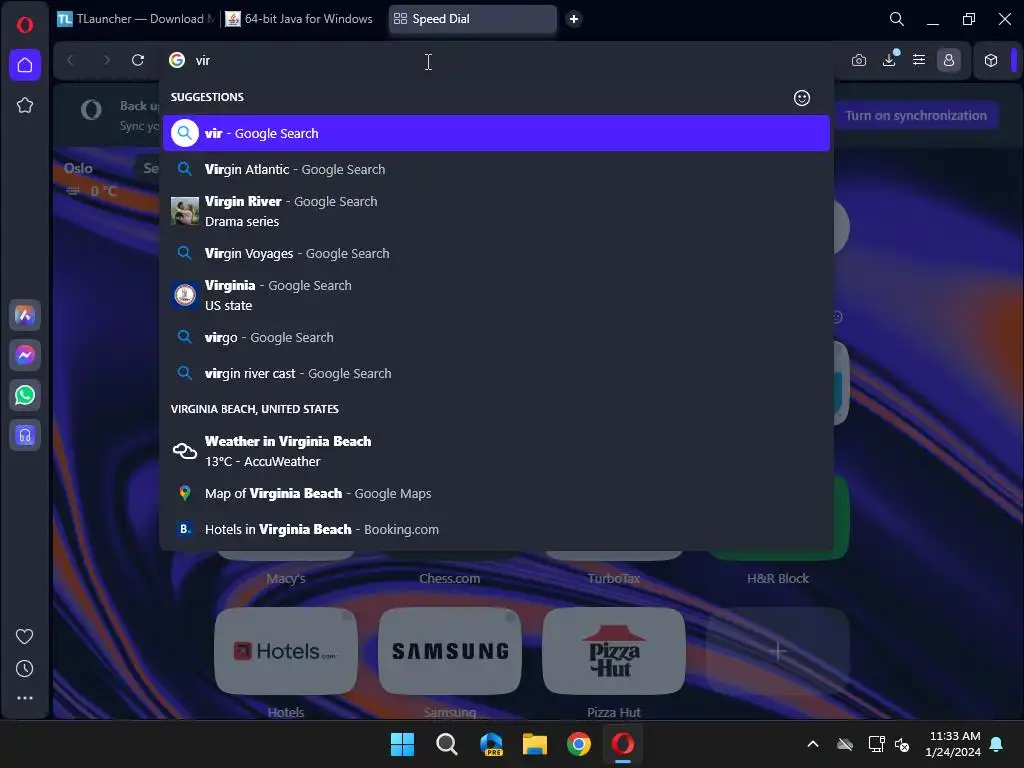Open bookmarks star in sidebar
This screenshot has height=768, width=1024.
pyautogui.click(x=25, y=105)
